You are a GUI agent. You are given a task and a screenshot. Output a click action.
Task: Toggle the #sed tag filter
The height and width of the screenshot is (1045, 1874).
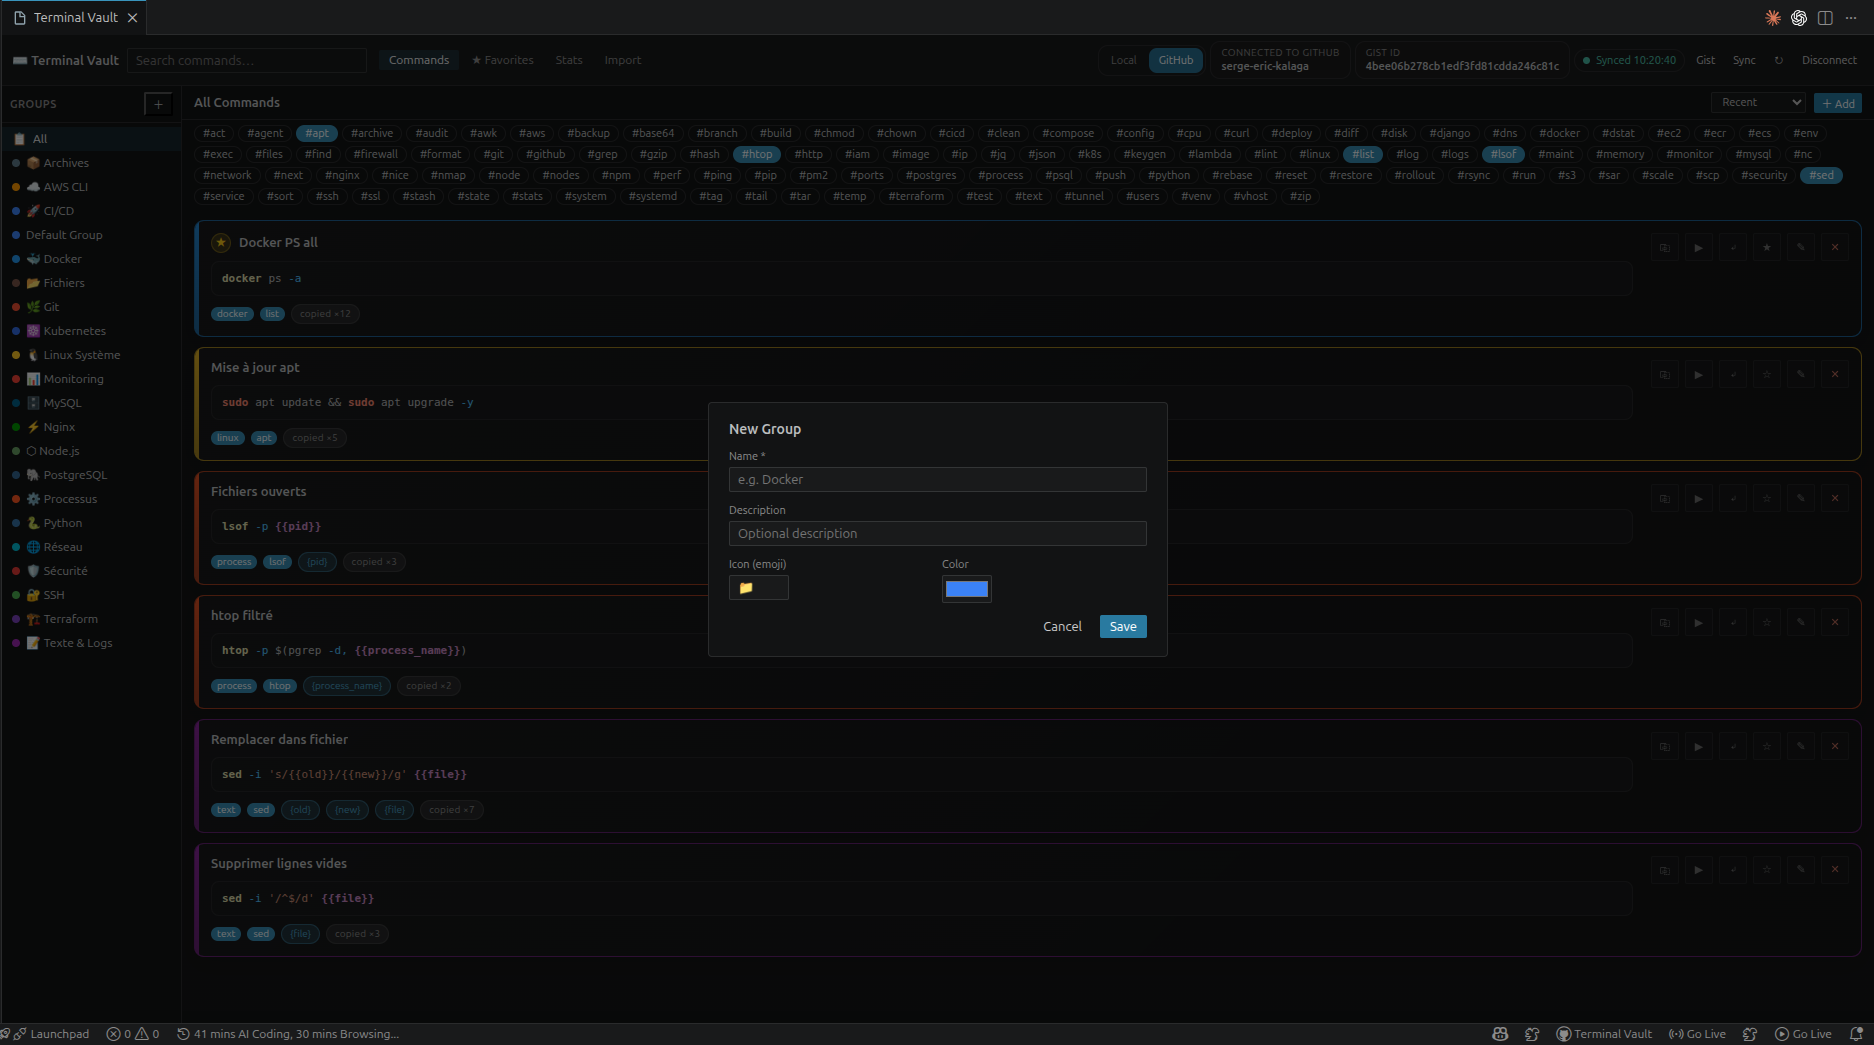(1822, 175)
